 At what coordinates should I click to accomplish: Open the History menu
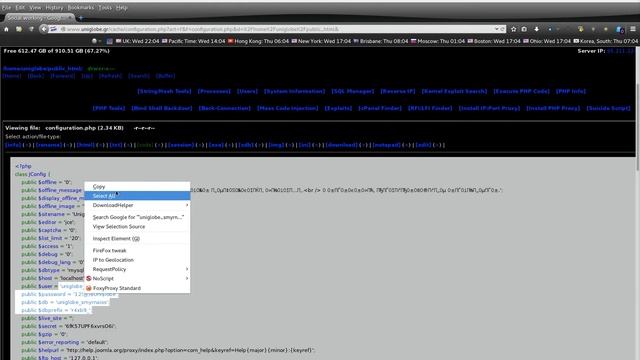click(x=54, y=7)
